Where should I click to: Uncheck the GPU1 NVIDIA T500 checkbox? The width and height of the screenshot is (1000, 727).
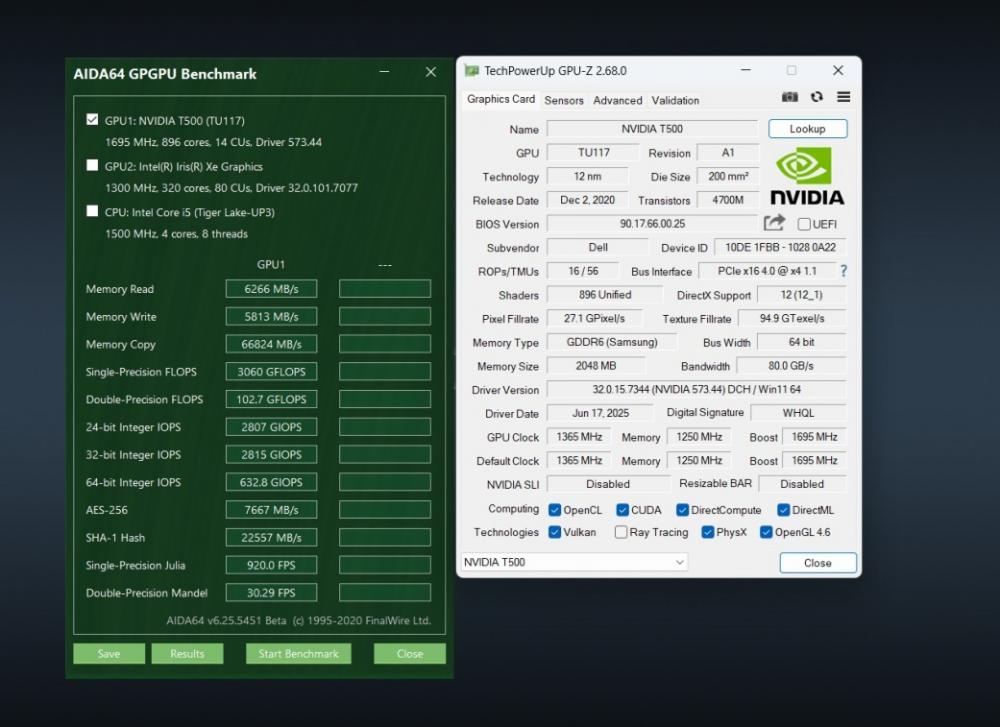(93, 120)
